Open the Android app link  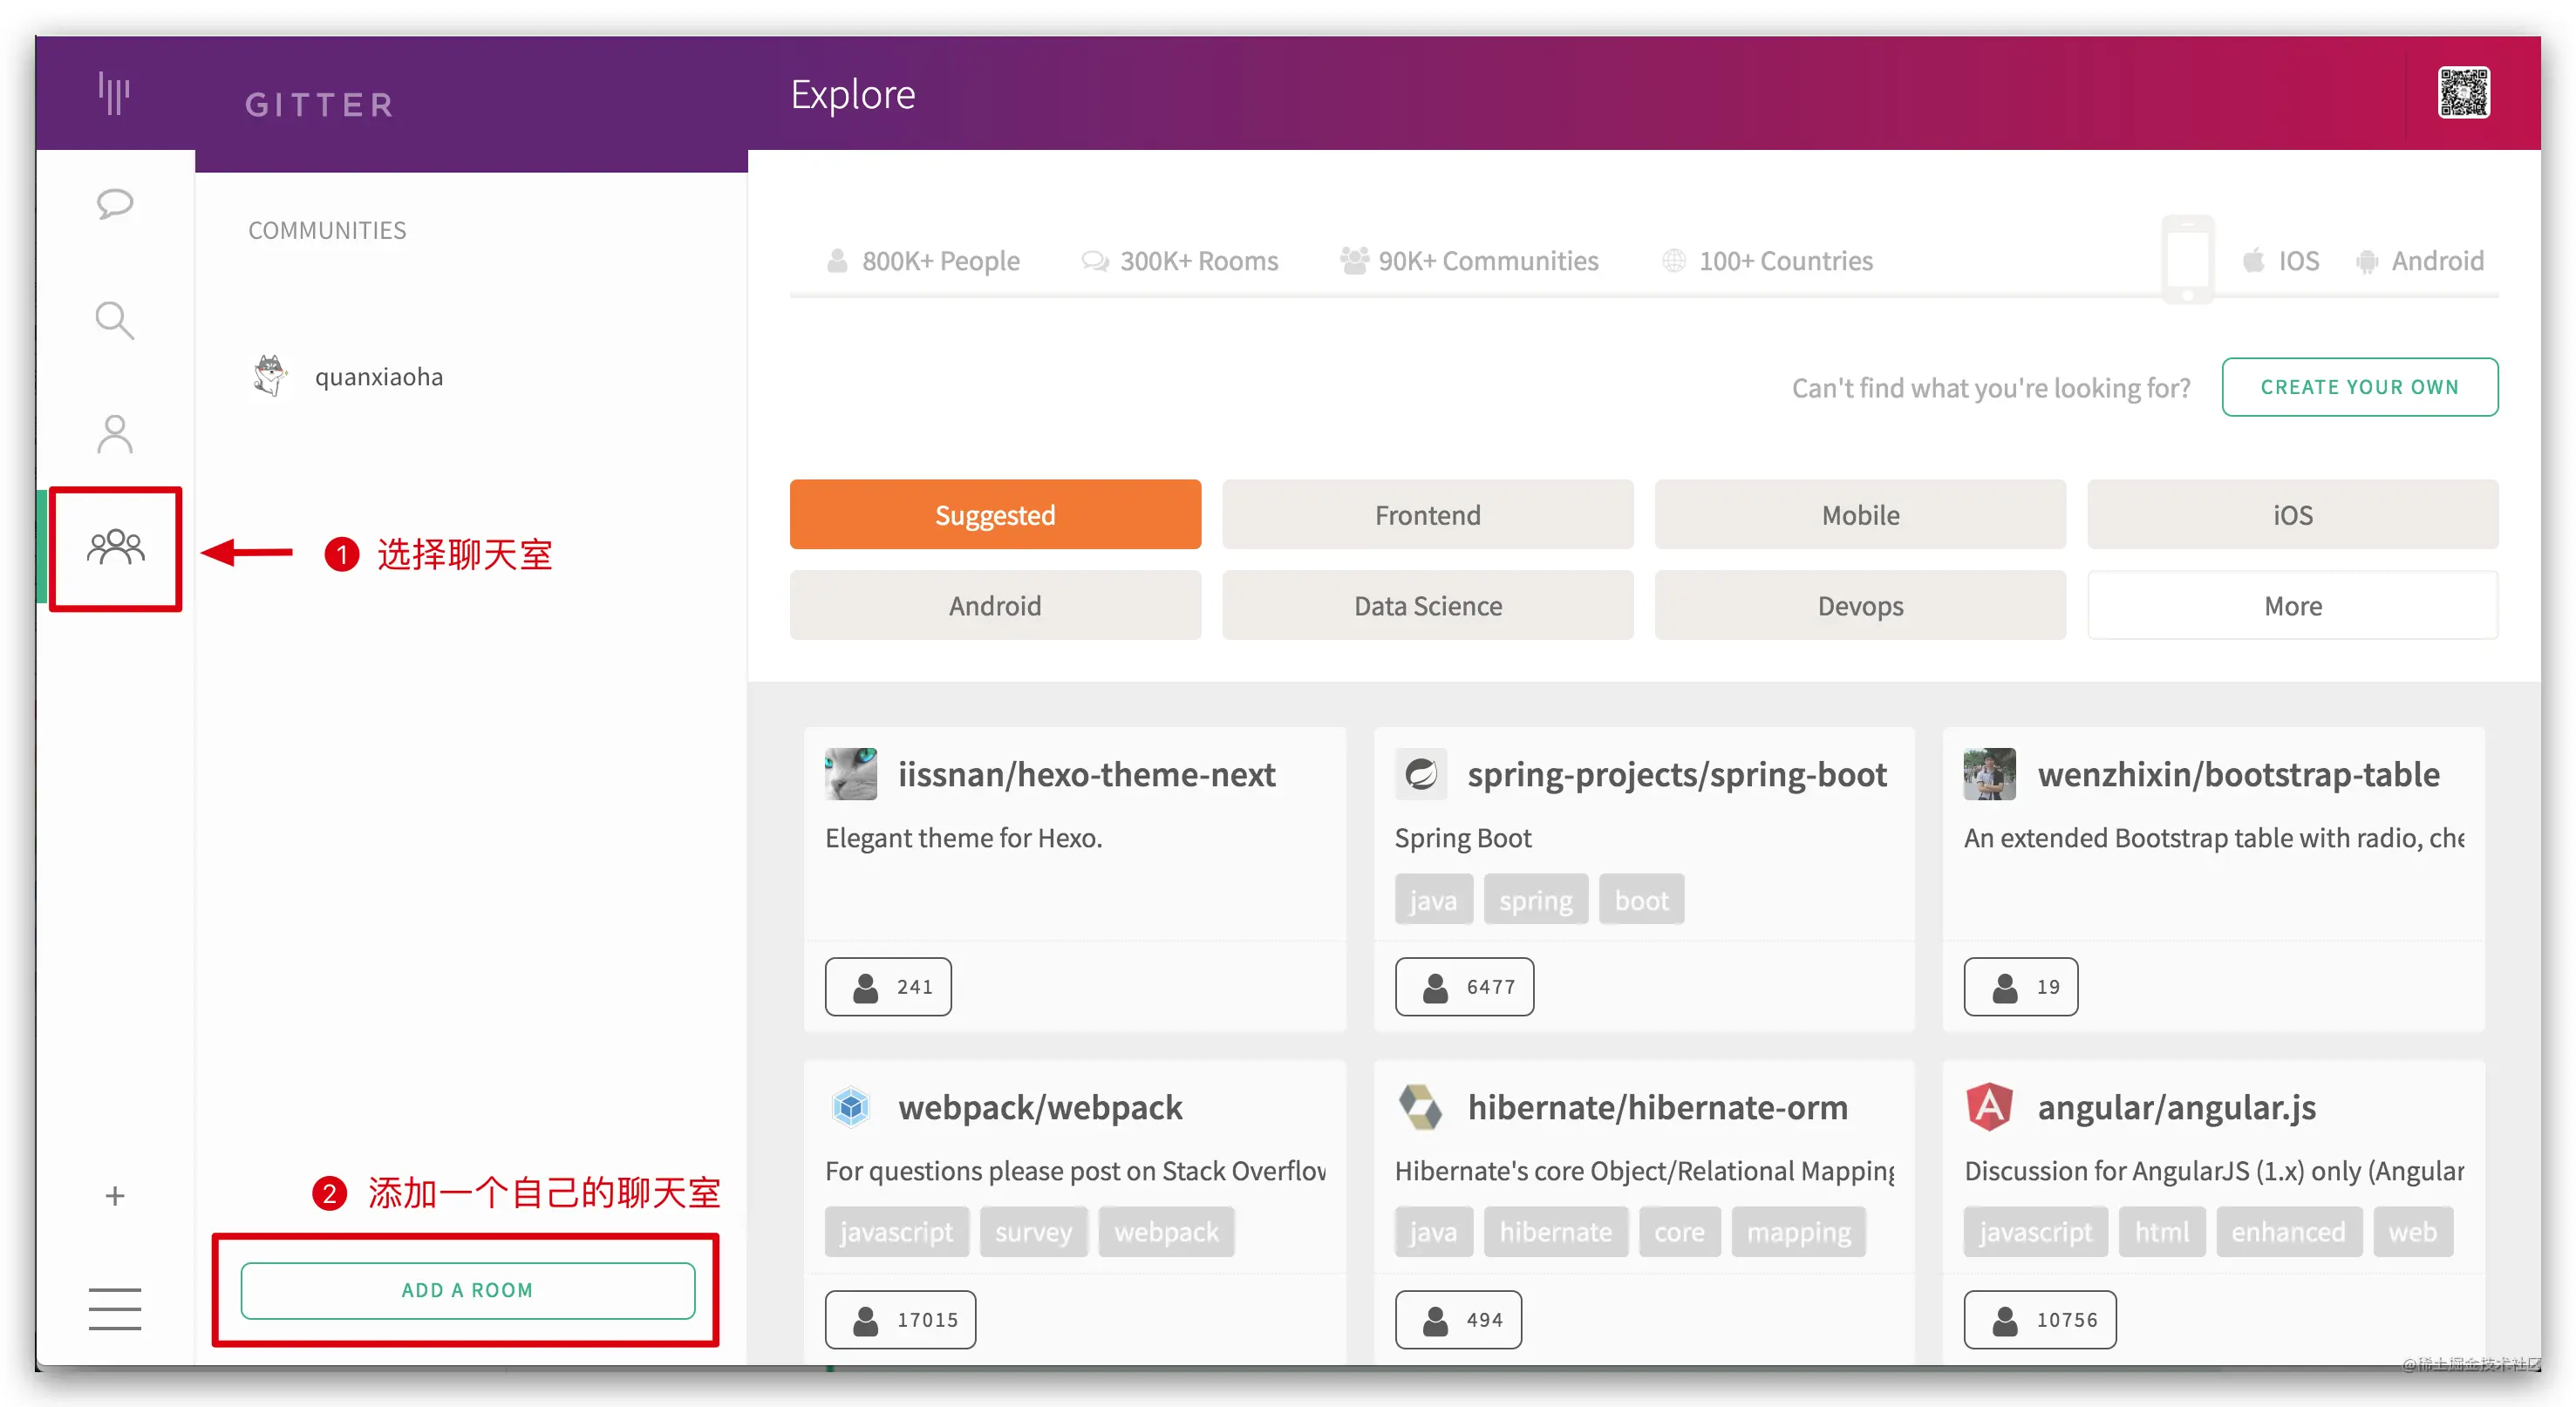[2437, 261]
